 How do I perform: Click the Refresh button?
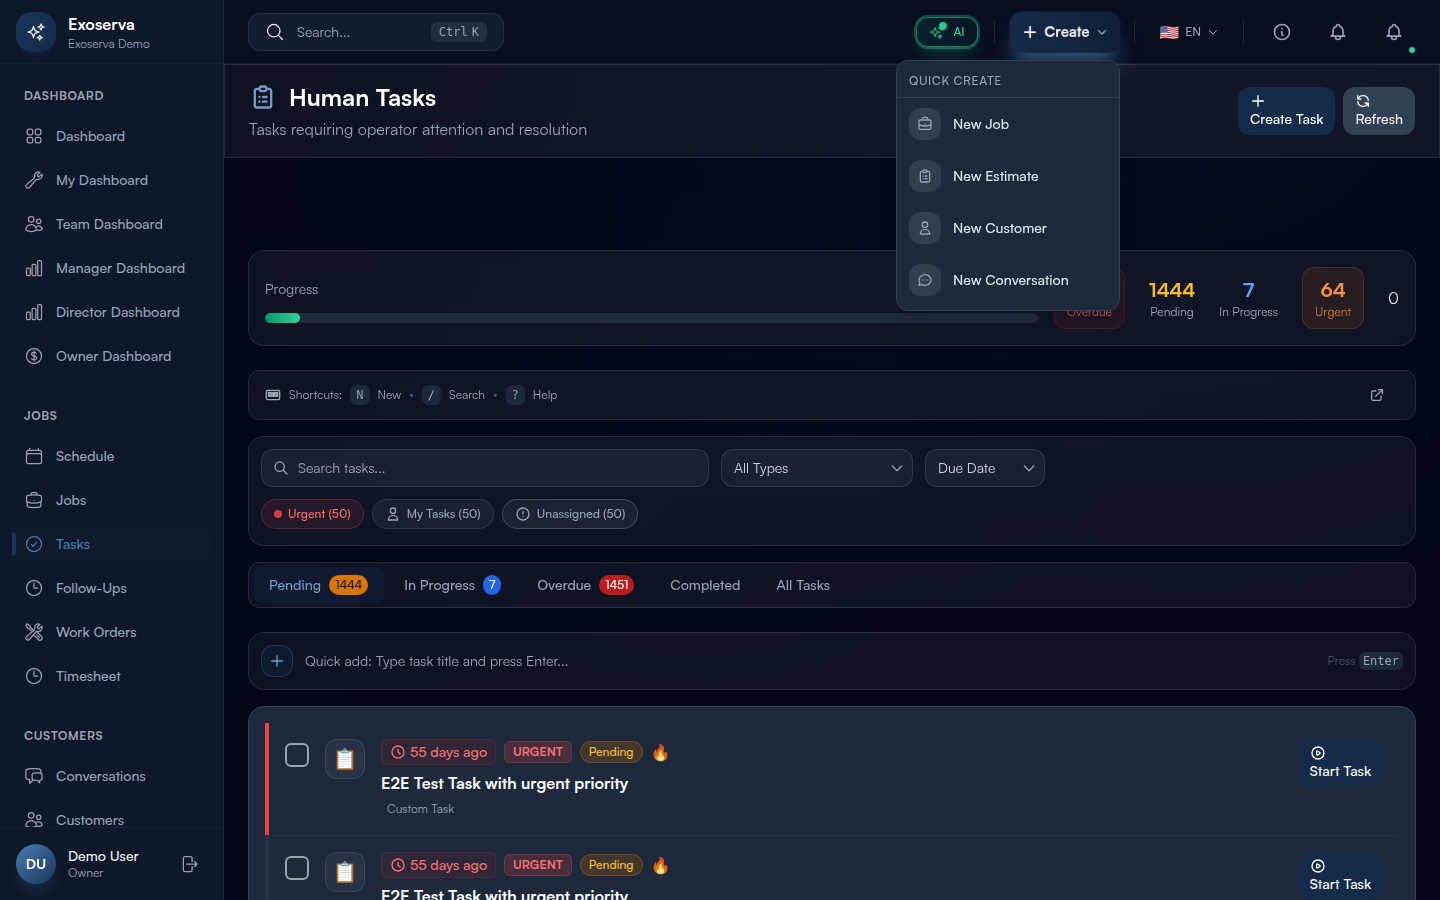(1378, 110)
